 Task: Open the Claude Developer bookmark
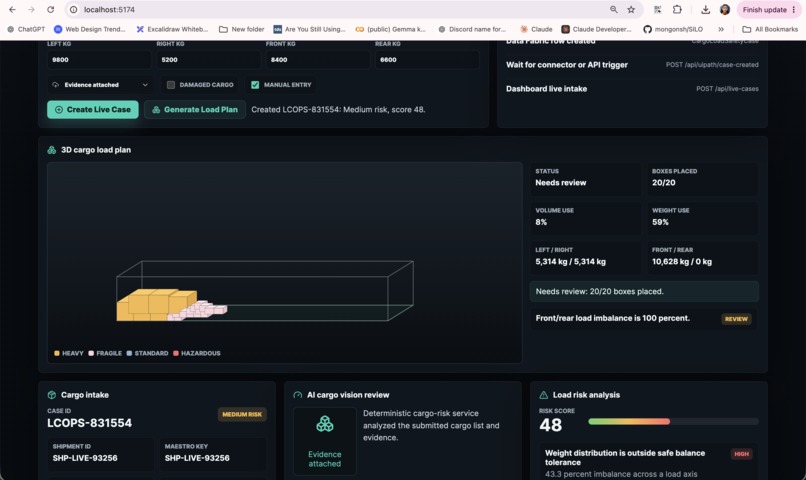(x=596, y=29)
